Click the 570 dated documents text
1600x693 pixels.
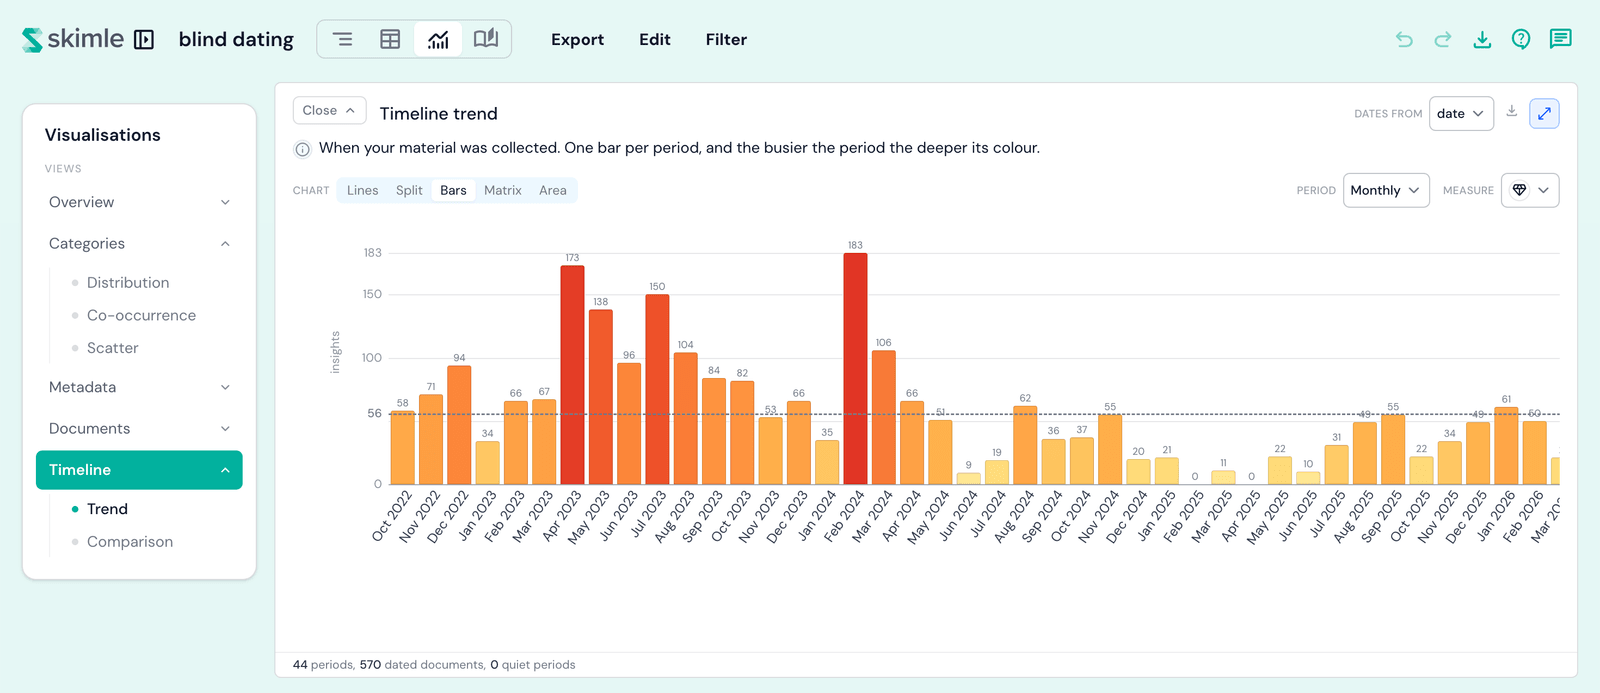[422, 665]
